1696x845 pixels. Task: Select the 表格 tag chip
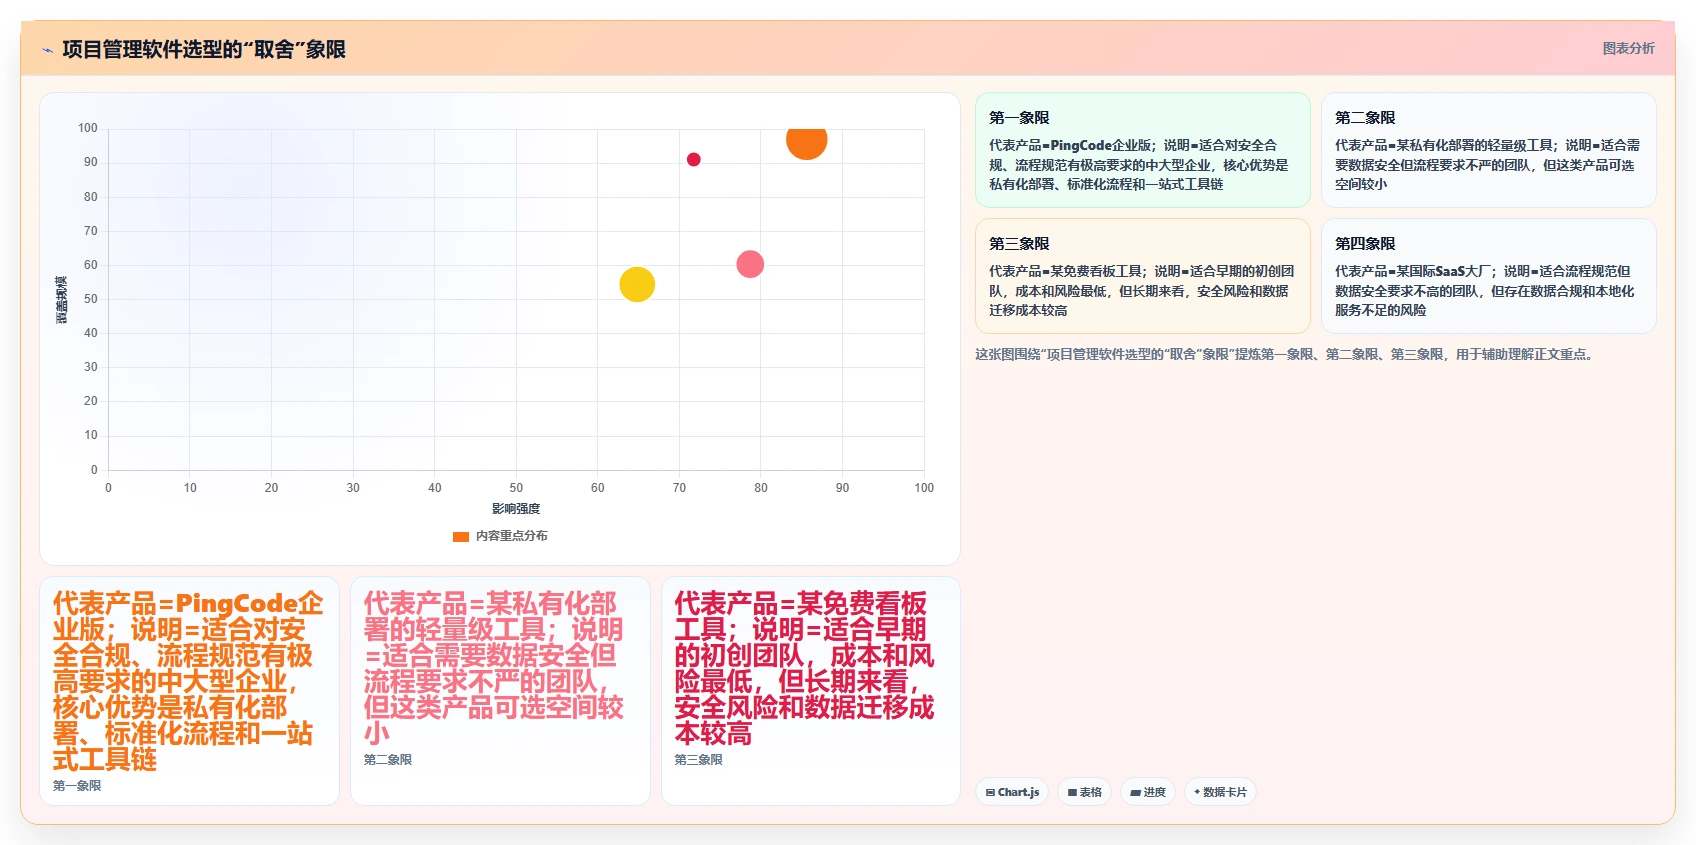pos(1084,792)
